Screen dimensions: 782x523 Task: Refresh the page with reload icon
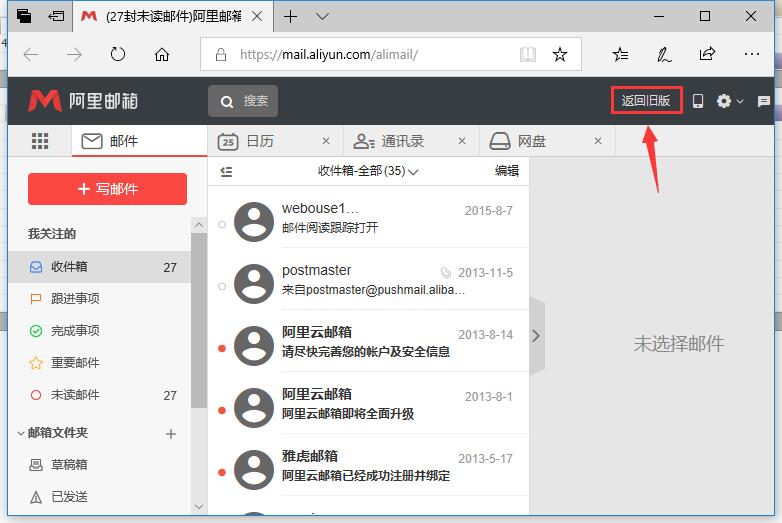[118, 54]
